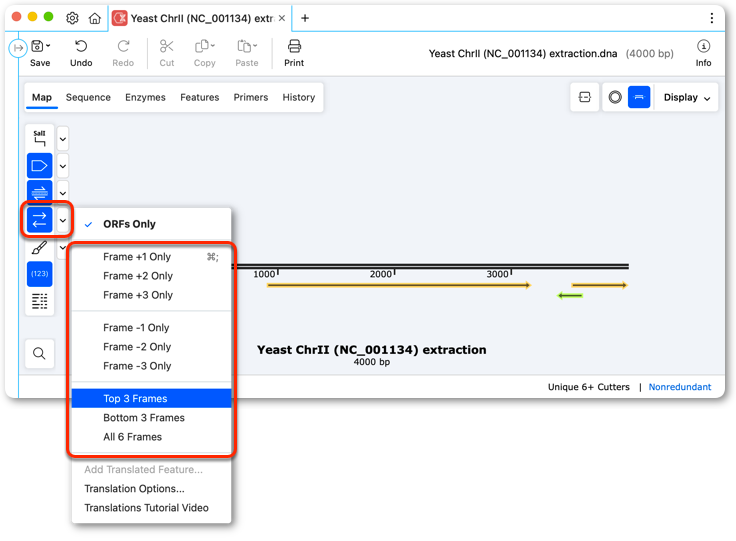Click the map title Yeast ChrII extraction
736x541 pixels.
(371, 350)
